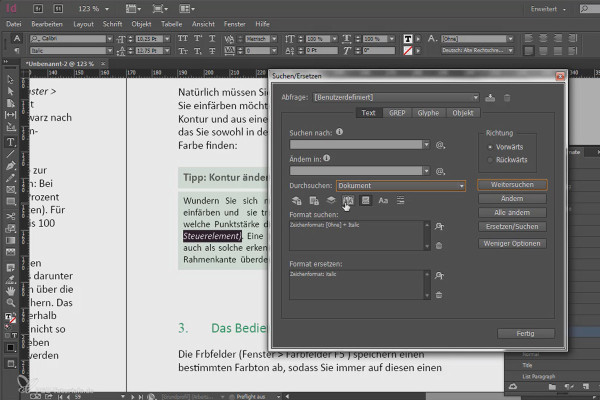This screenshot has height=400, width=600.
Task: Apply All Caps (TT) formatting
Action: coord(183,39)
